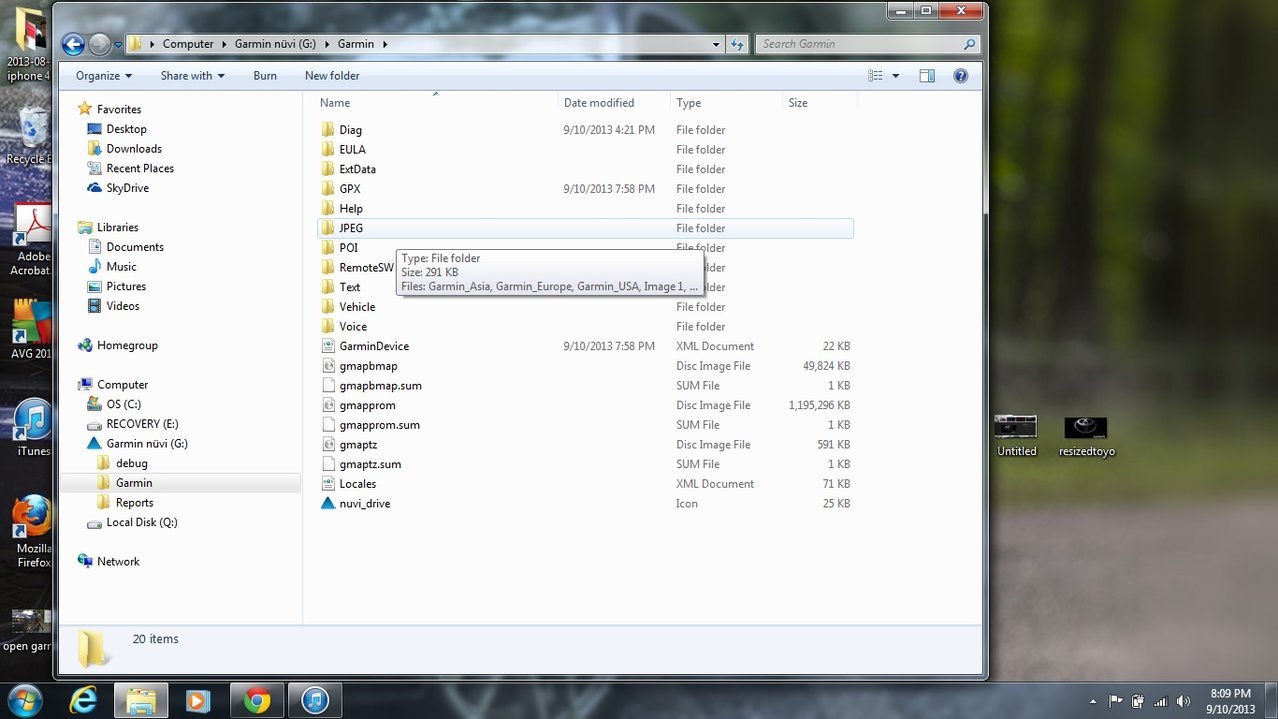Open the Organize menu
The image size is (1278, 719).
pyautogui.click(x=104, y=76)
